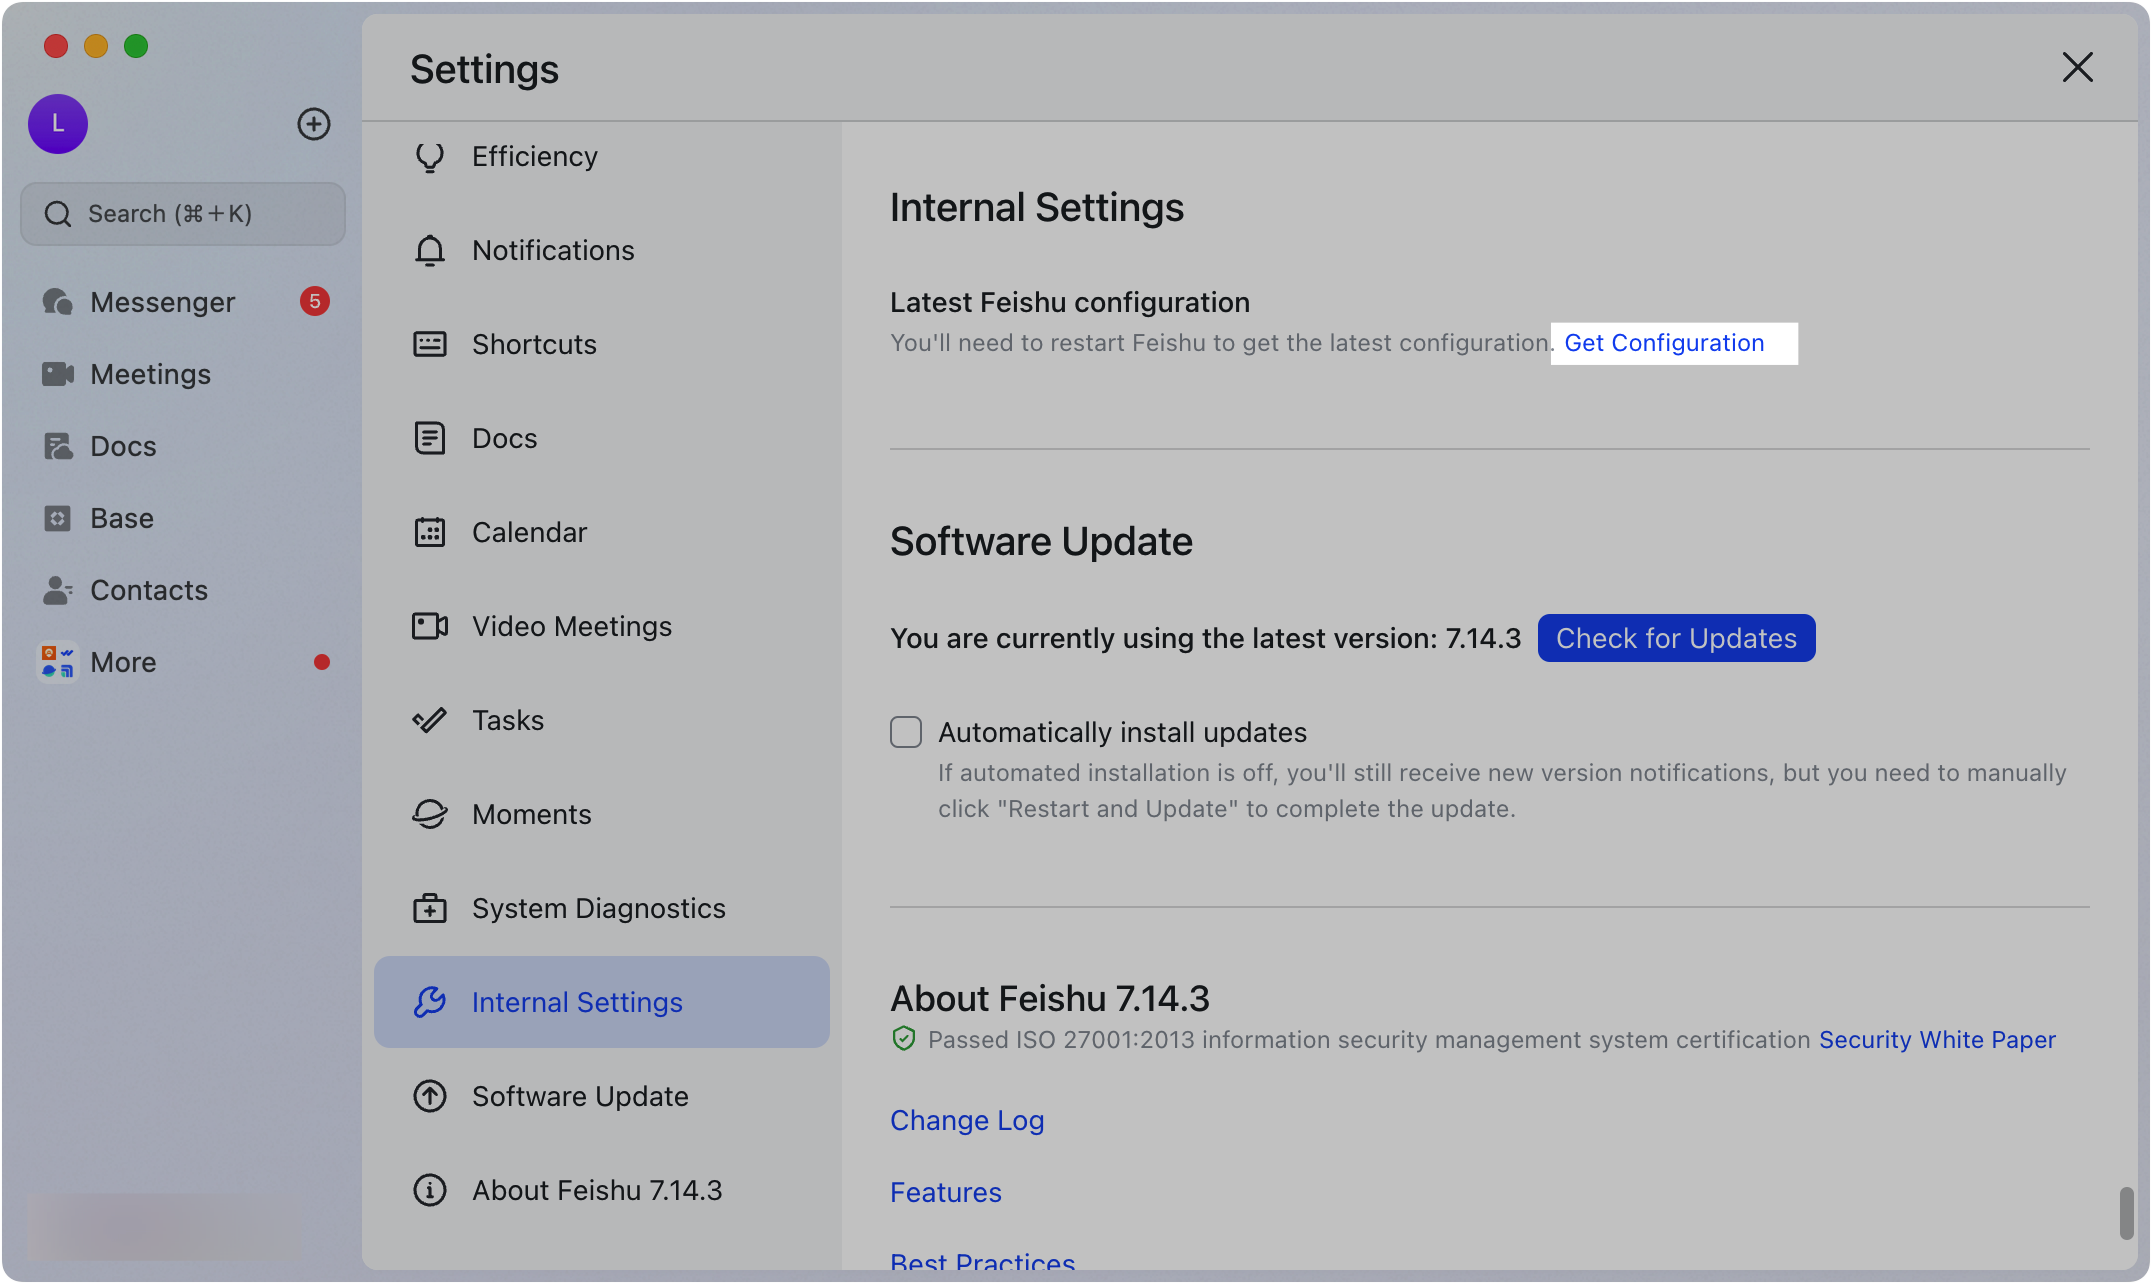Viewport: 2152px width, 1284px height.
Task: Click macOS green fullscreen window button
Action: (x=136, y=46)
